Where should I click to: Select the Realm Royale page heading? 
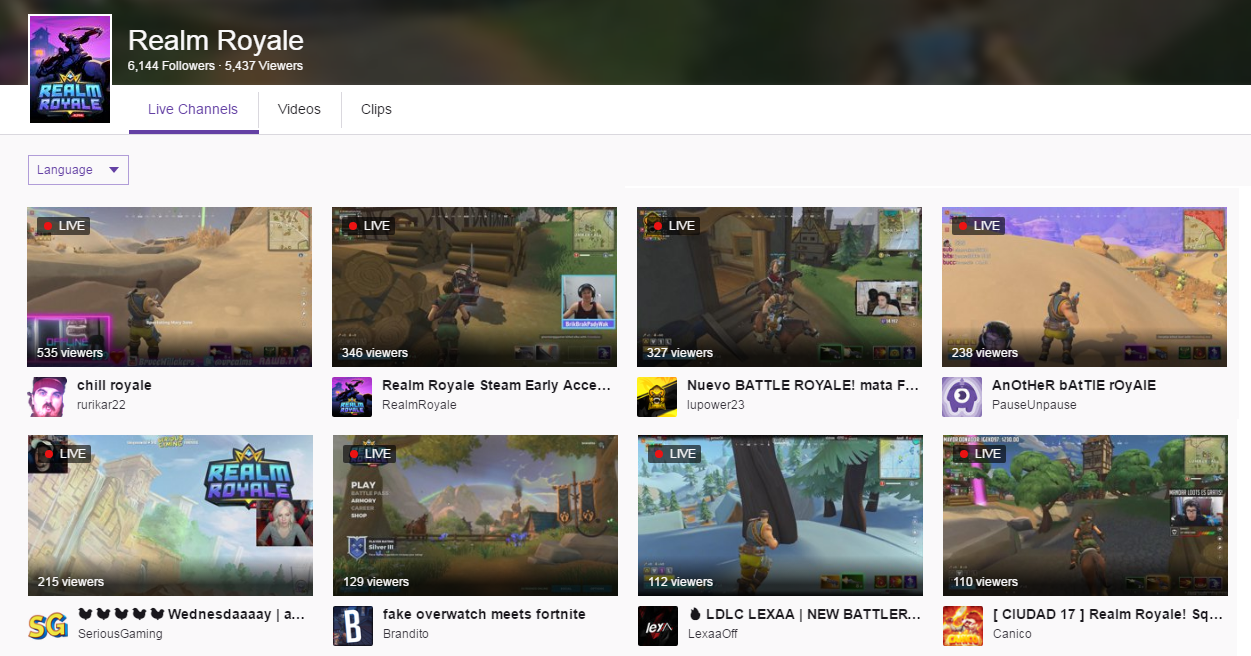[x=216, y=41]
